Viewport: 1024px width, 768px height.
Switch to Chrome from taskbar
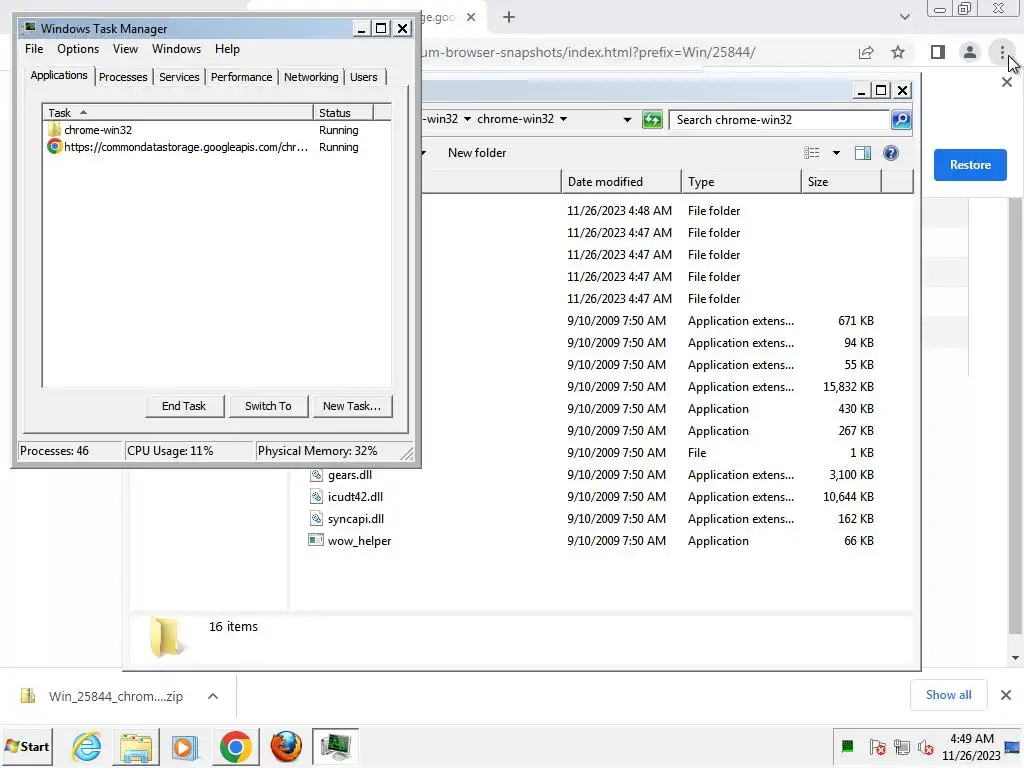point(235,746)
